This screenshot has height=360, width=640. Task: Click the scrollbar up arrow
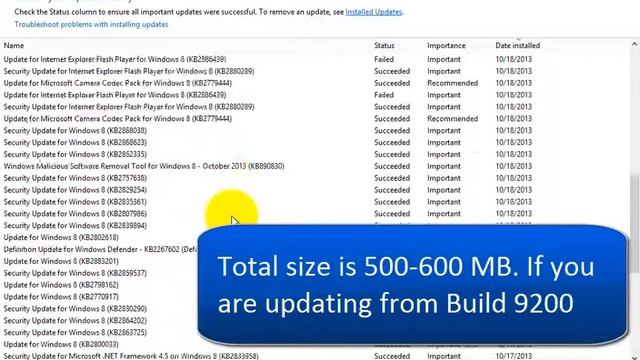[634, 44]
